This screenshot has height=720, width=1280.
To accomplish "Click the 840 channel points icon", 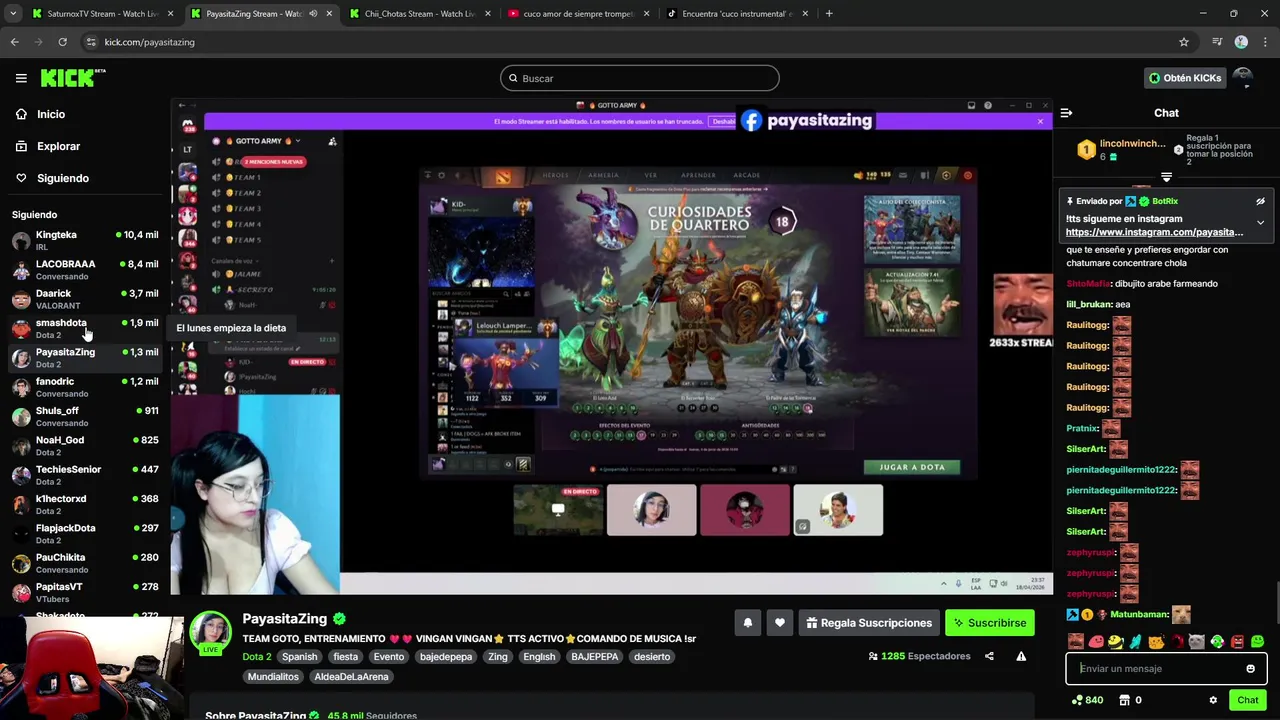I will pyautogui.click(x=1077, y=700).
